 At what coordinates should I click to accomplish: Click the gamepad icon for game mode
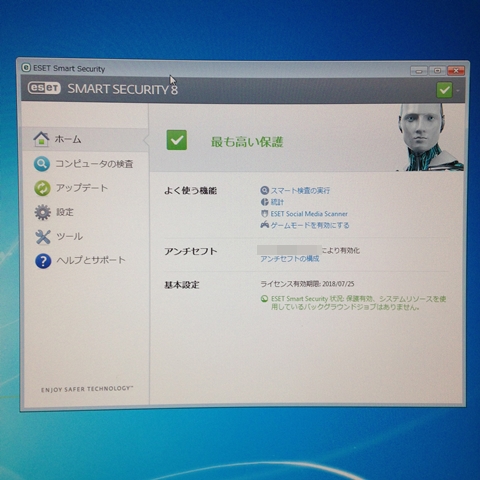tap(265, 225)
